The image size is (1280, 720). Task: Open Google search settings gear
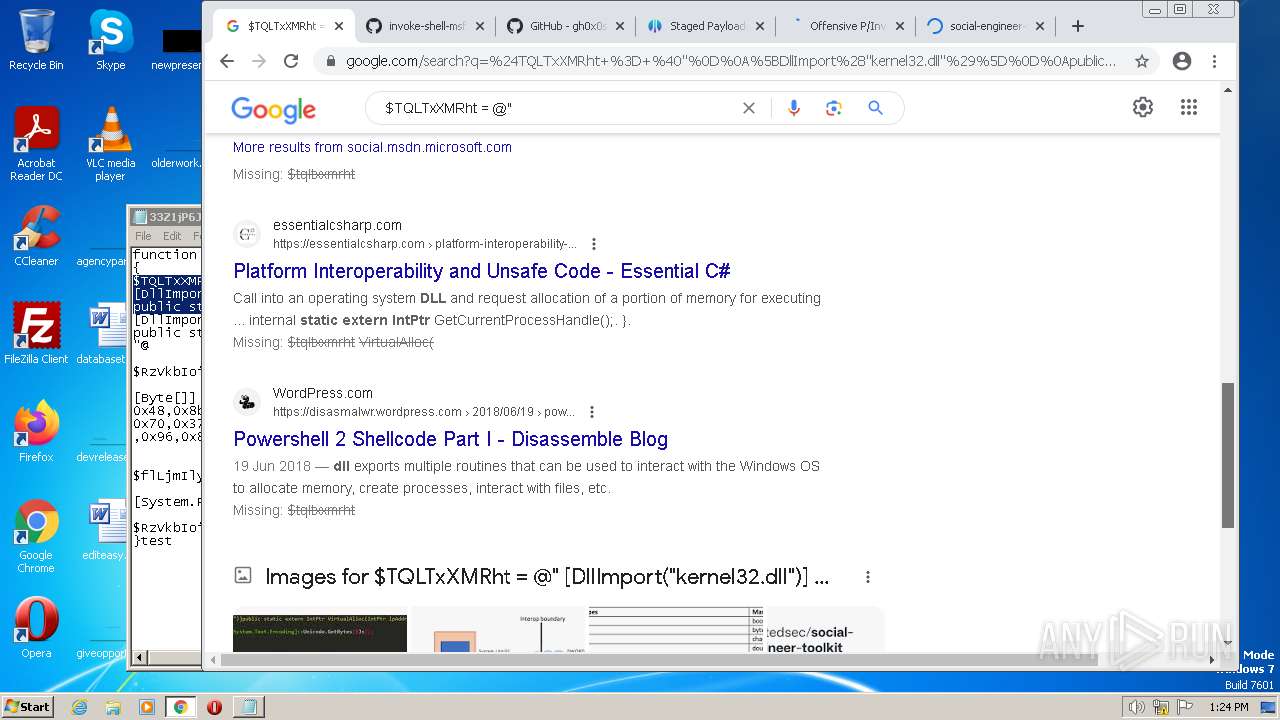pos(1143,107)
